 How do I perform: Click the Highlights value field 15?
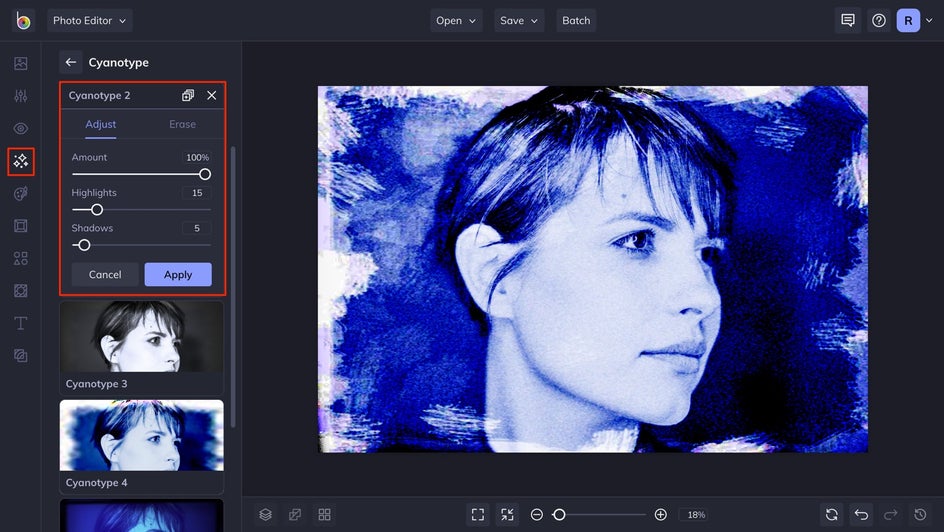click(x=197, y=193)
